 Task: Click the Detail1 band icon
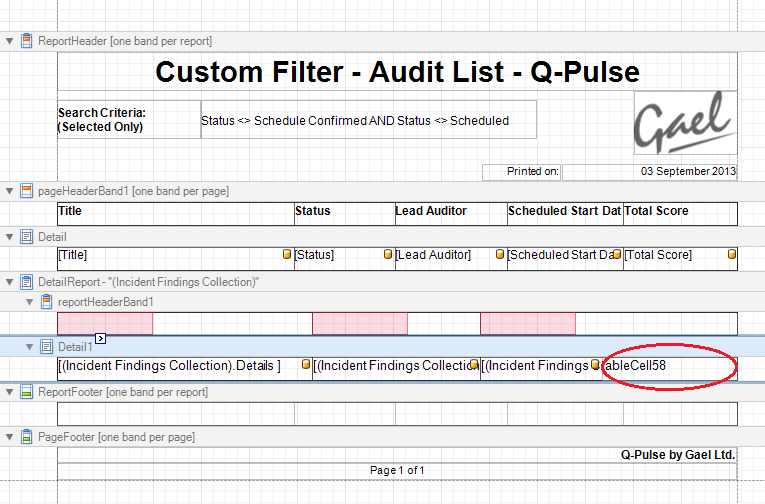click(x=46, y=347)
